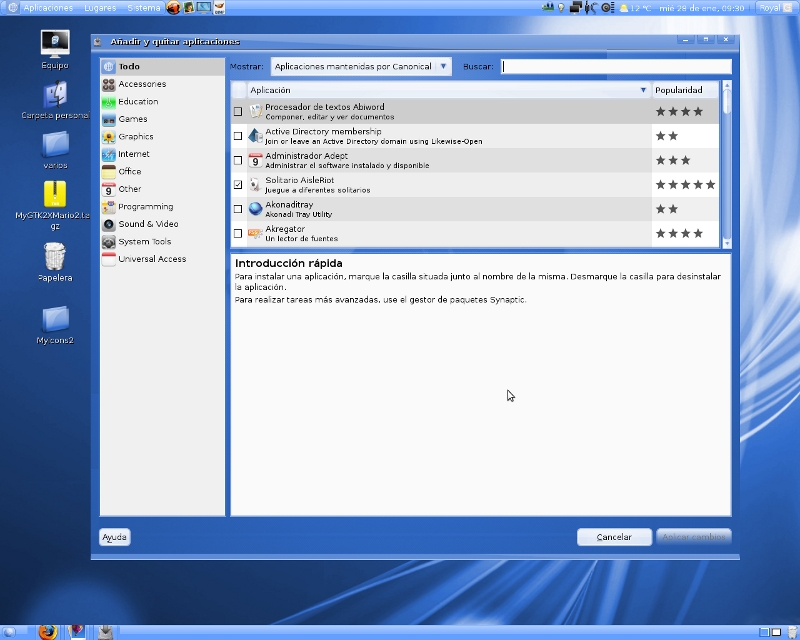Click the application list scrollbar up arrow
Image resolution: width=800 pixels, height=640 pixels.
727,85
